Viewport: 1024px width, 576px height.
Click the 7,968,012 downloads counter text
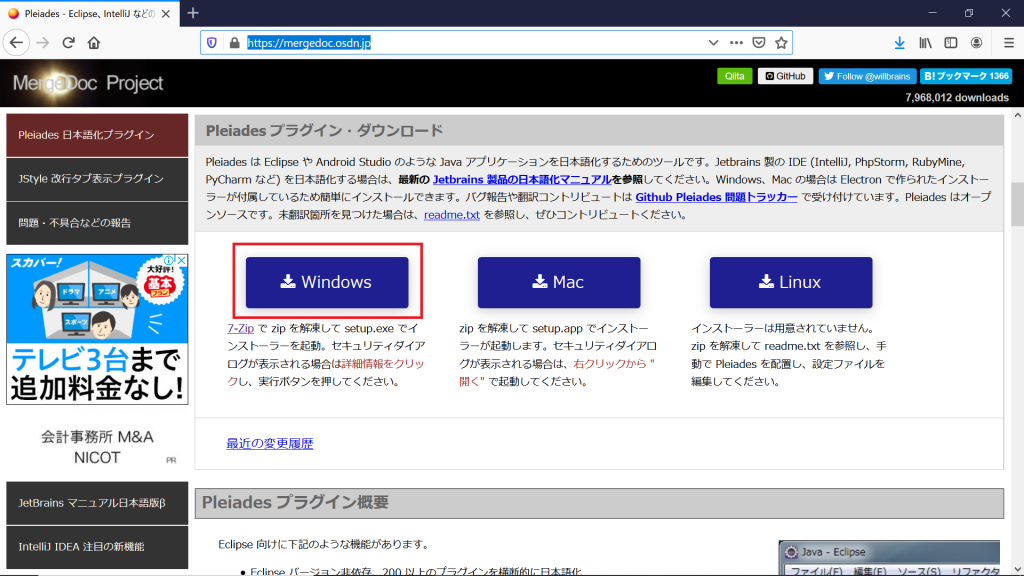pyautogui.click(x=957, y=98)
